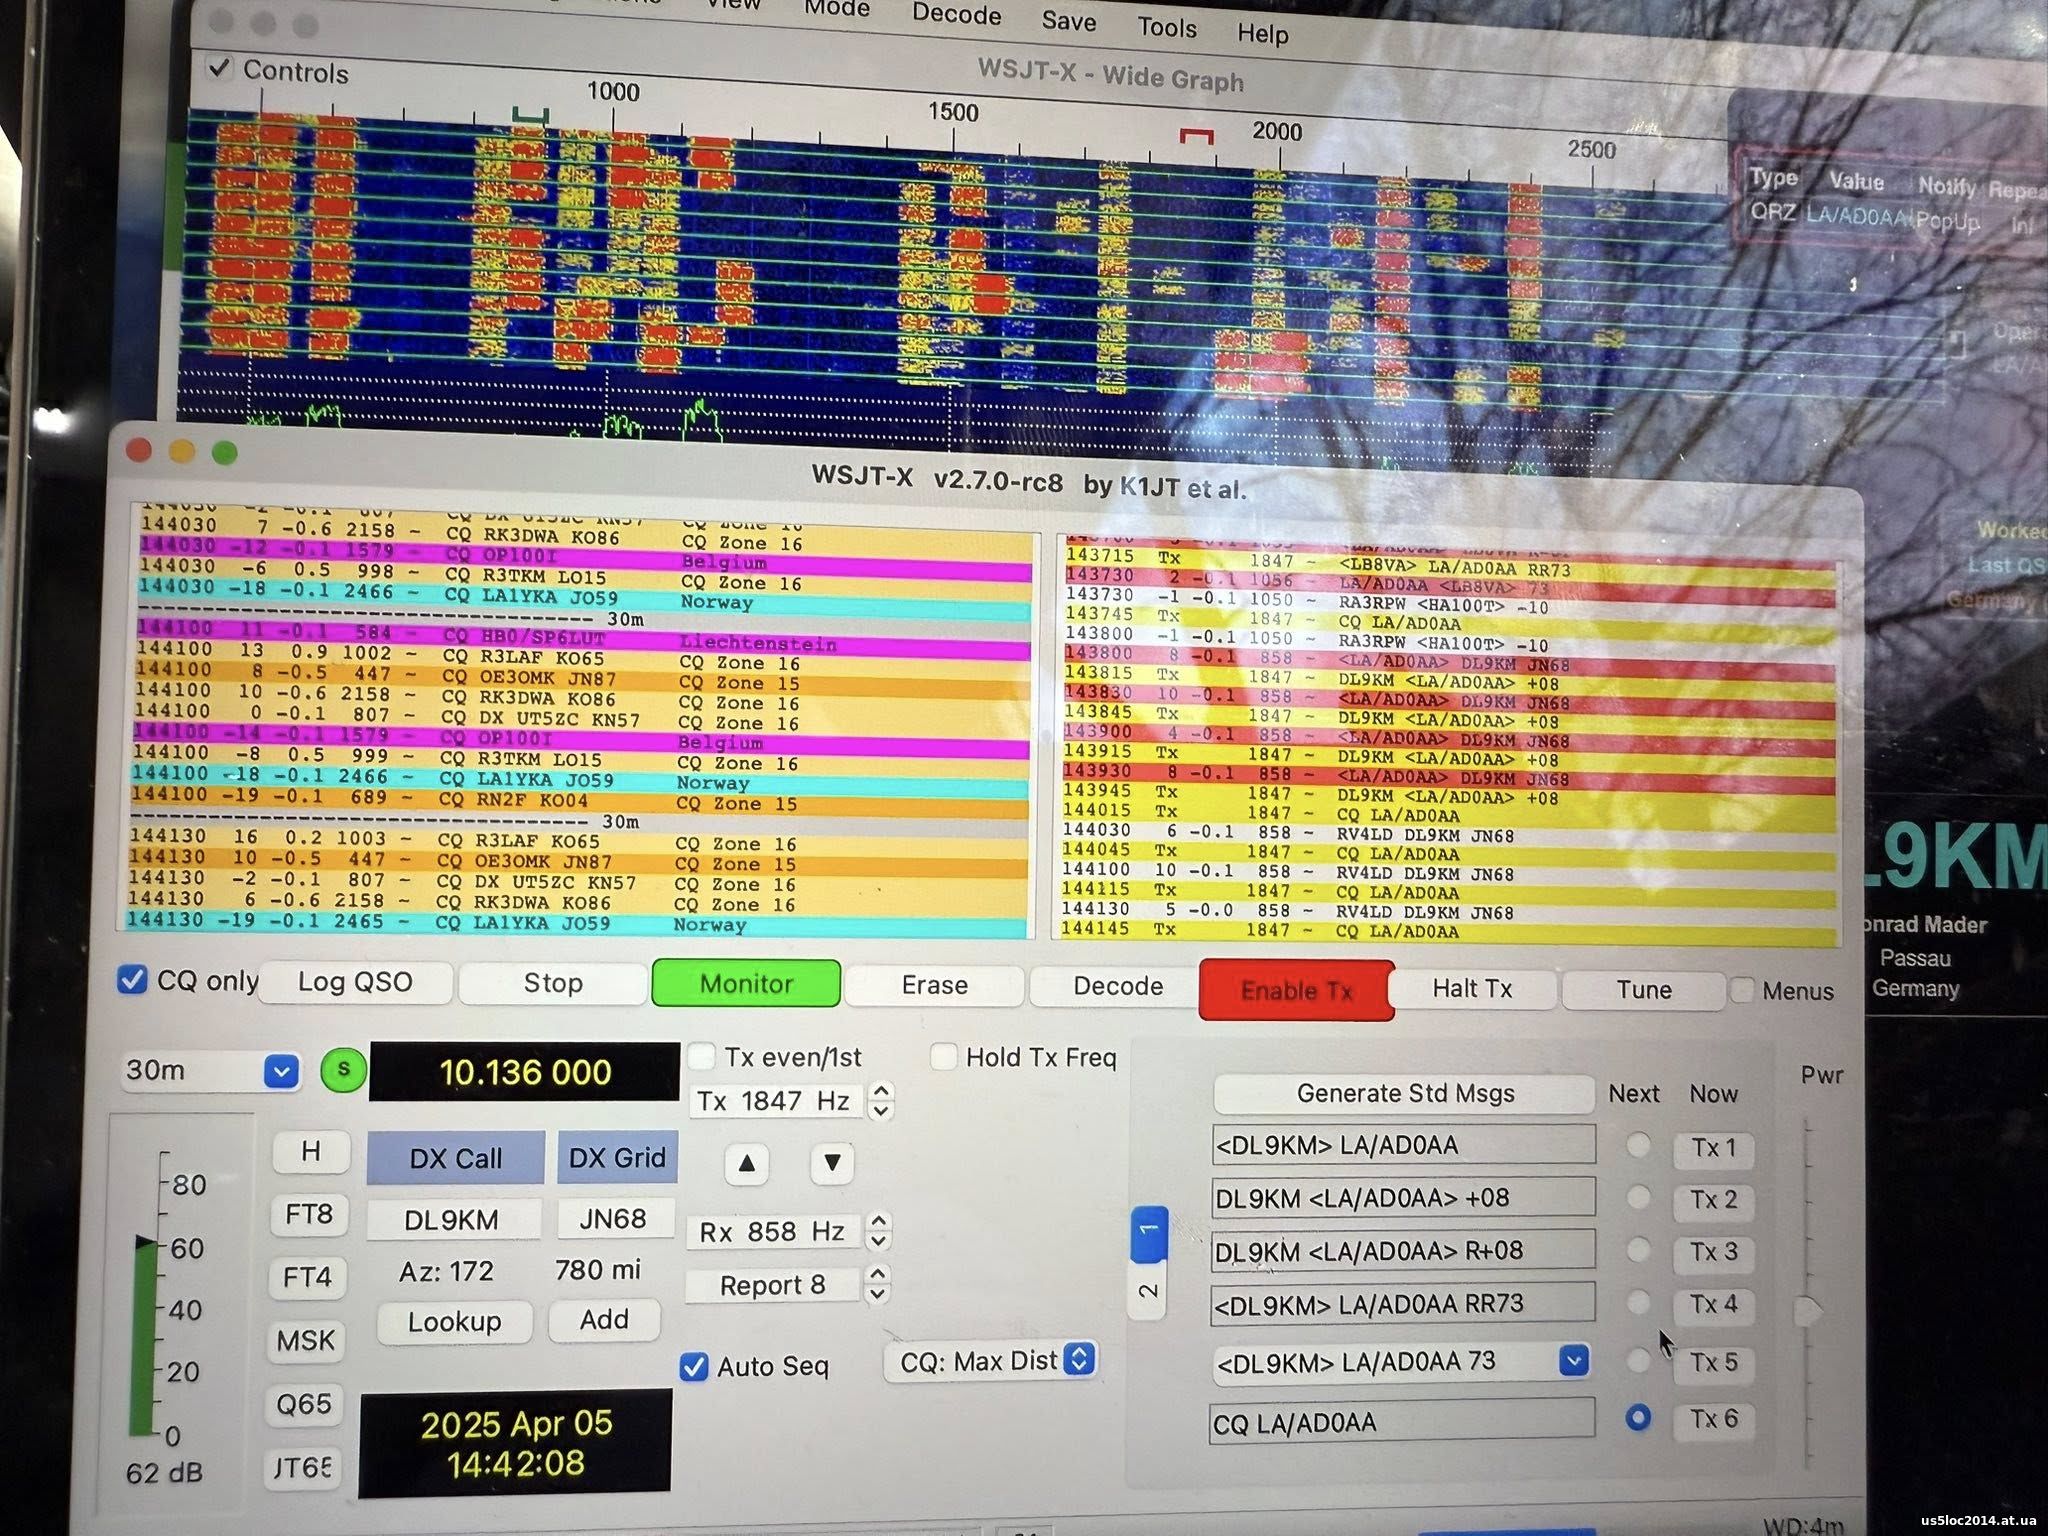Switch to message tab 2
Viewport: 2048px width, 1536px height.
[x=1149, y=1291]
